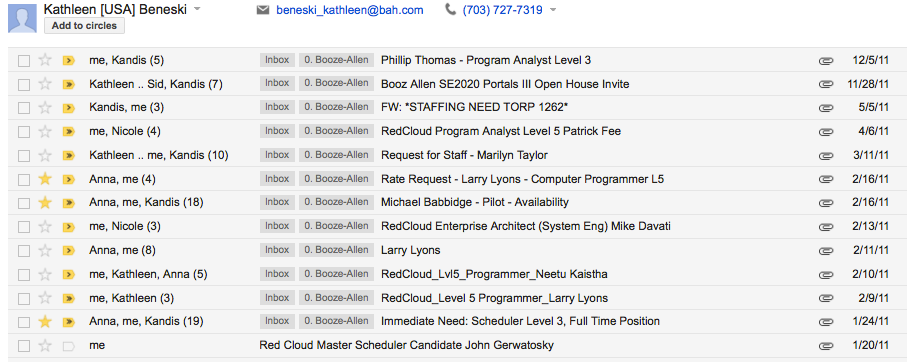Add Kathleen Beneski to circles
The image size is (907, 362).
pos(84,25)
